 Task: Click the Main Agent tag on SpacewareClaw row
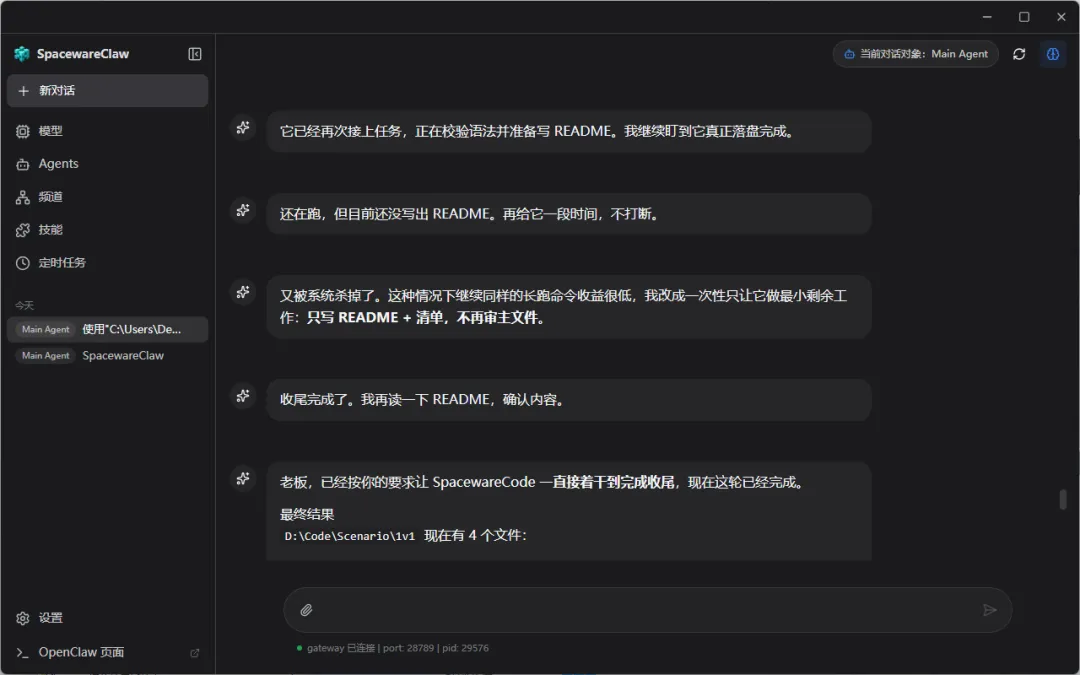click(x=45, y=355)
